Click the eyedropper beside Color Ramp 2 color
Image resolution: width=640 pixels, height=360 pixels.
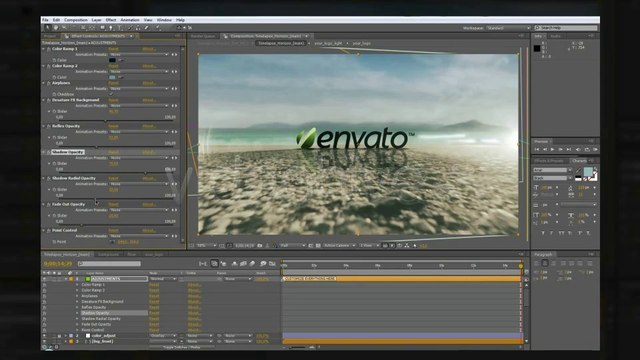coord(121,77)
